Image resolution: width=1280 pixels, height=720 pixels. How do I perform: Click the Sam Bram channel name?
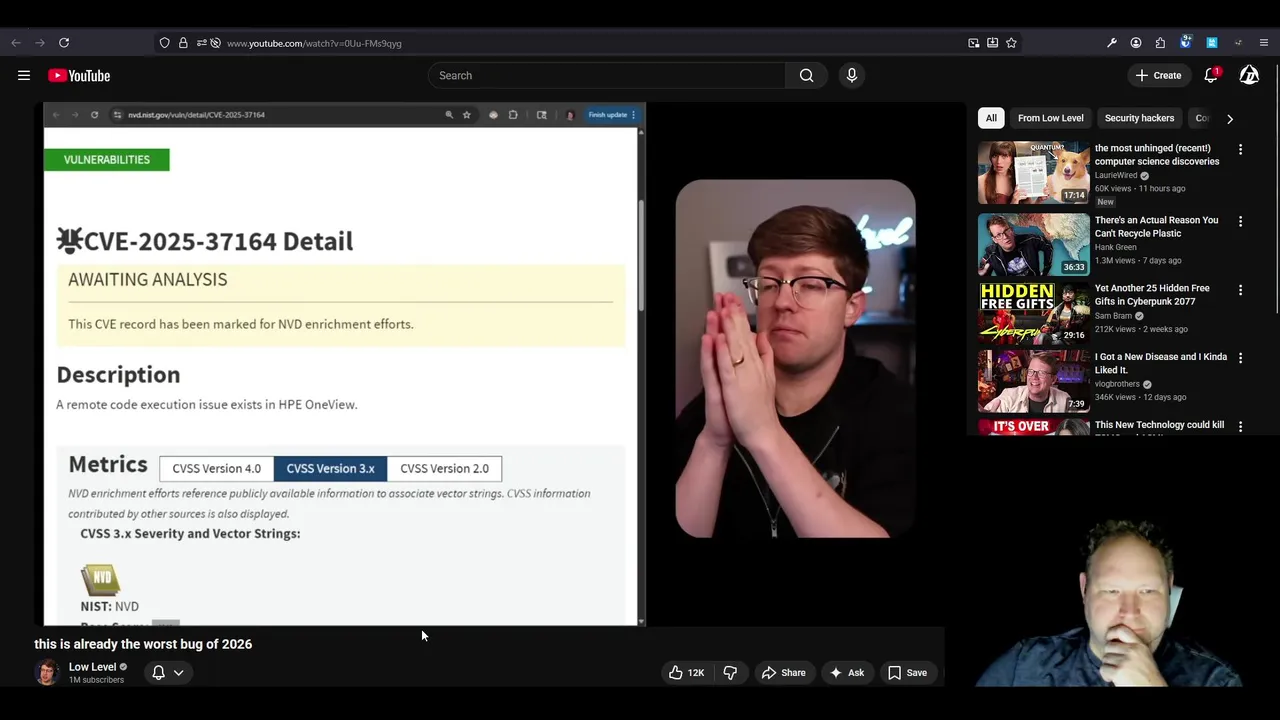pos(1113,316)
